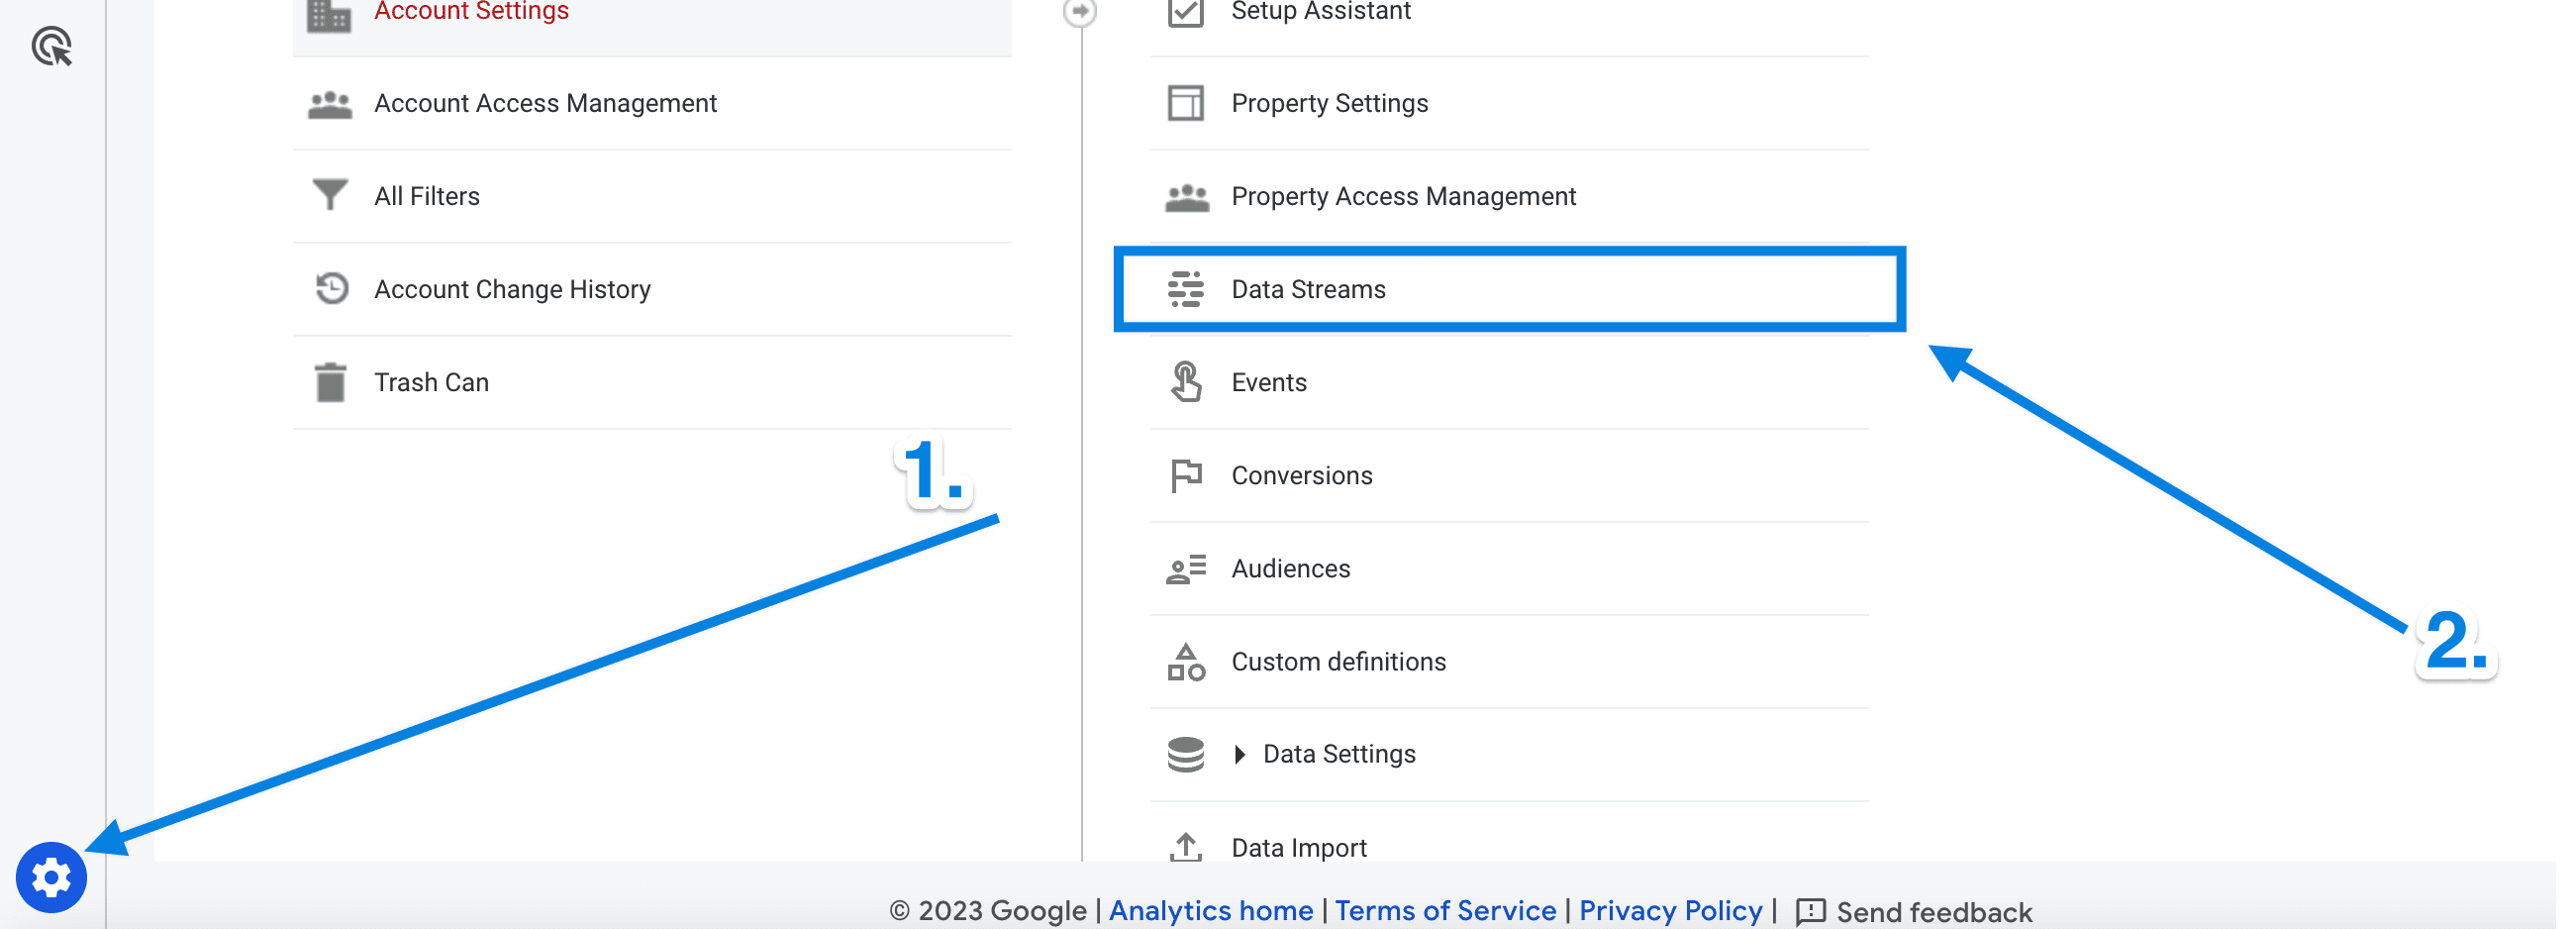Click the Property Access Management people icon
The image size is (2576, 929).
click(1187, 197)
